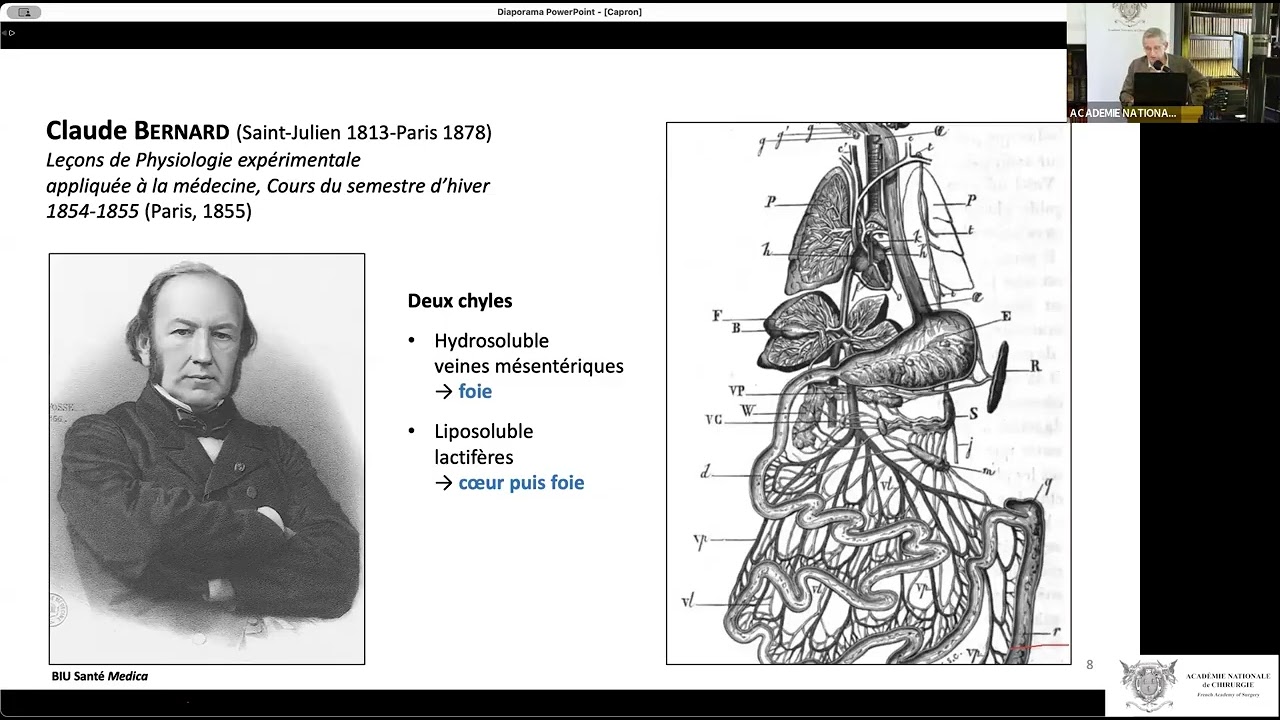This screenshot has width=1280, height=720.
Task: Click the ACADEMIE NATIONA... participant name label
Action: point(1123,113)
